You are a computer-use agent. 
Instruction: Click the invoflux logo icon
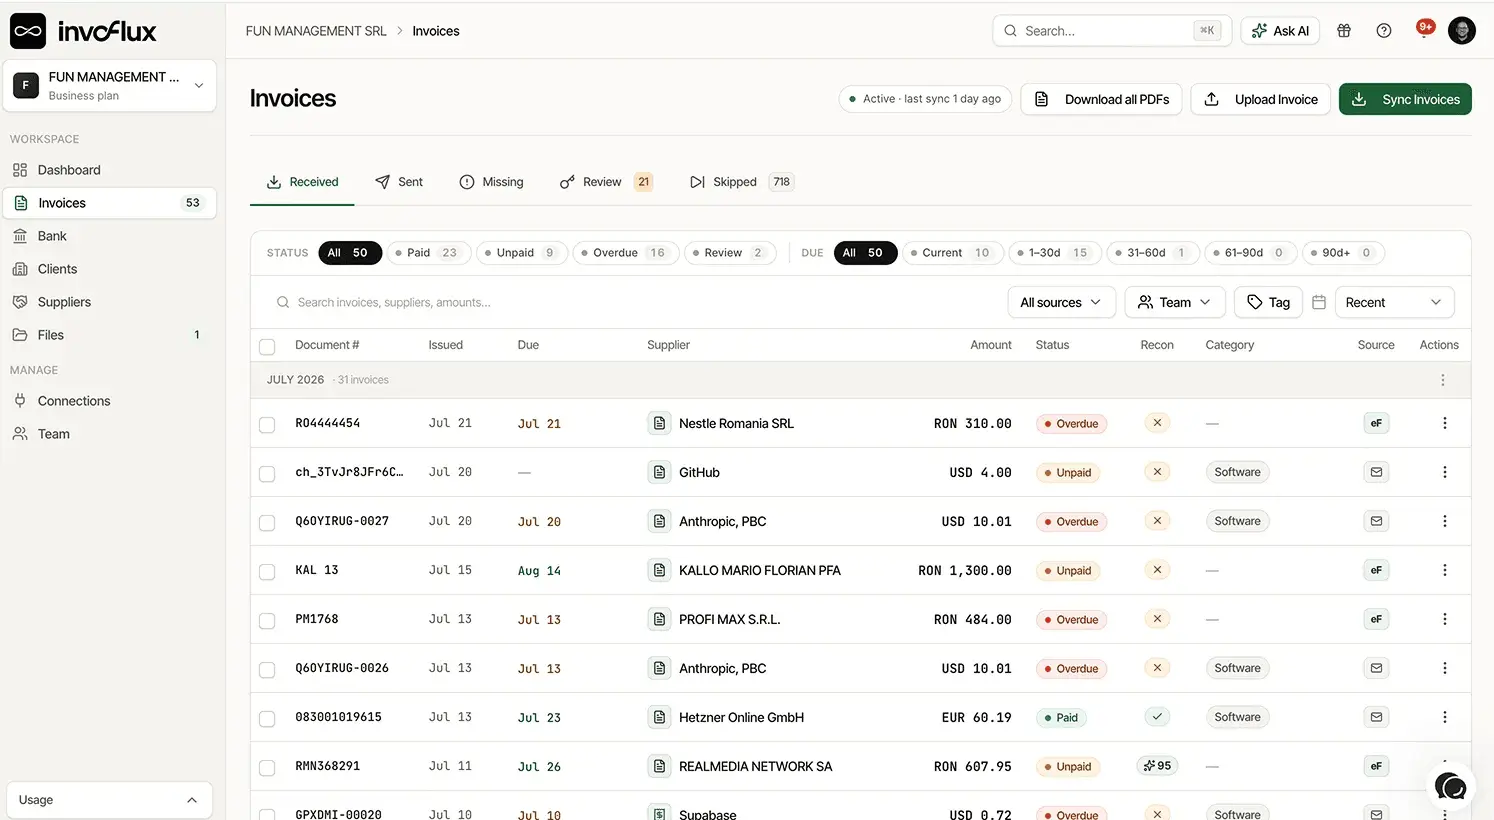tap(28, 31)
